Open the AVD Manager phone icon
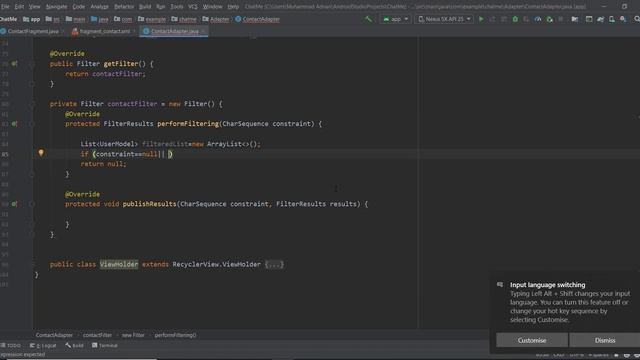 (611, 19)
